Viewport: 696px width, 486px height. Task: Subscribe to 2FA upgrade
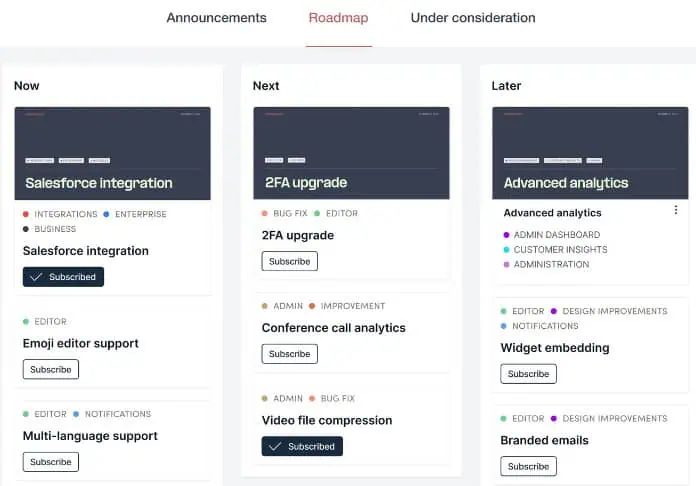click(x=289, y=261)
